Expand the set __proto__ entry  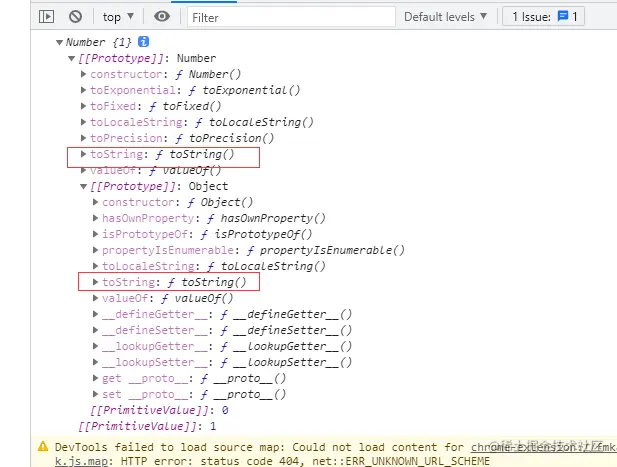(x=95, y=394)
